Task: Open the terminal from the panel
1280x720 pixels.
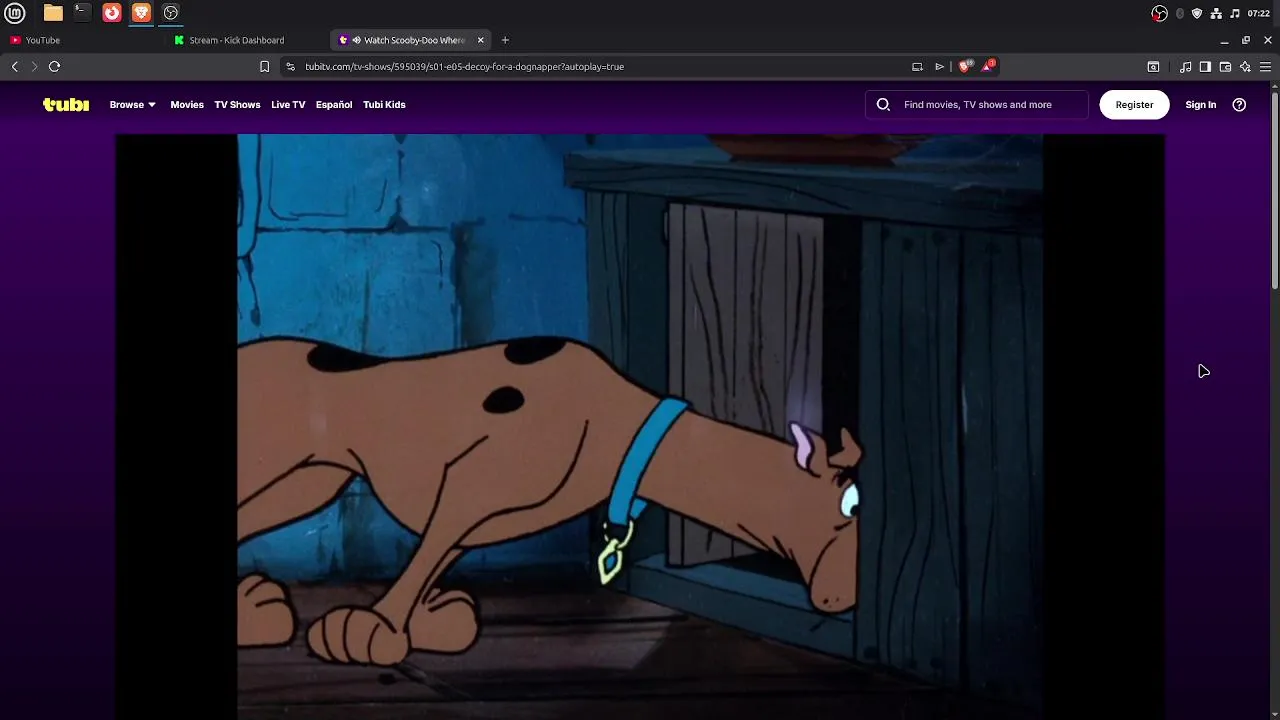Action: pyautogui.click(x=82, y=13)
